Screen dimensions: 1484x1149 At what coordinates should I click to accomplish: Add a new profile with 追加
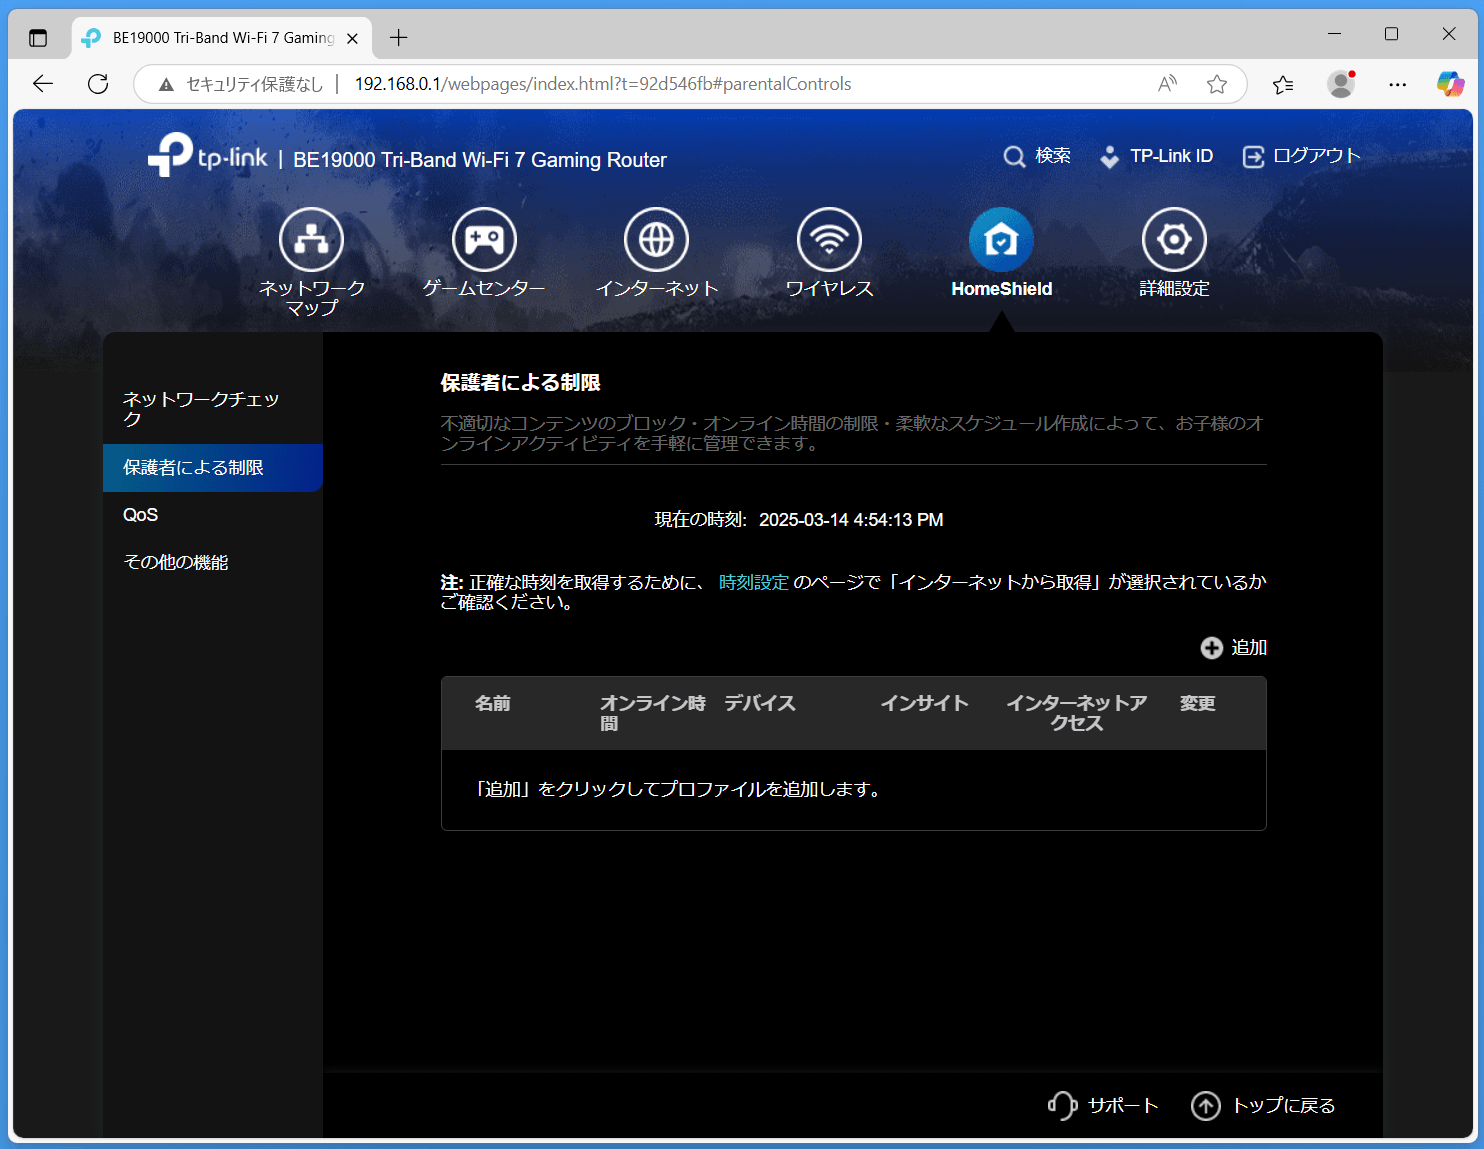[1234, 648]
